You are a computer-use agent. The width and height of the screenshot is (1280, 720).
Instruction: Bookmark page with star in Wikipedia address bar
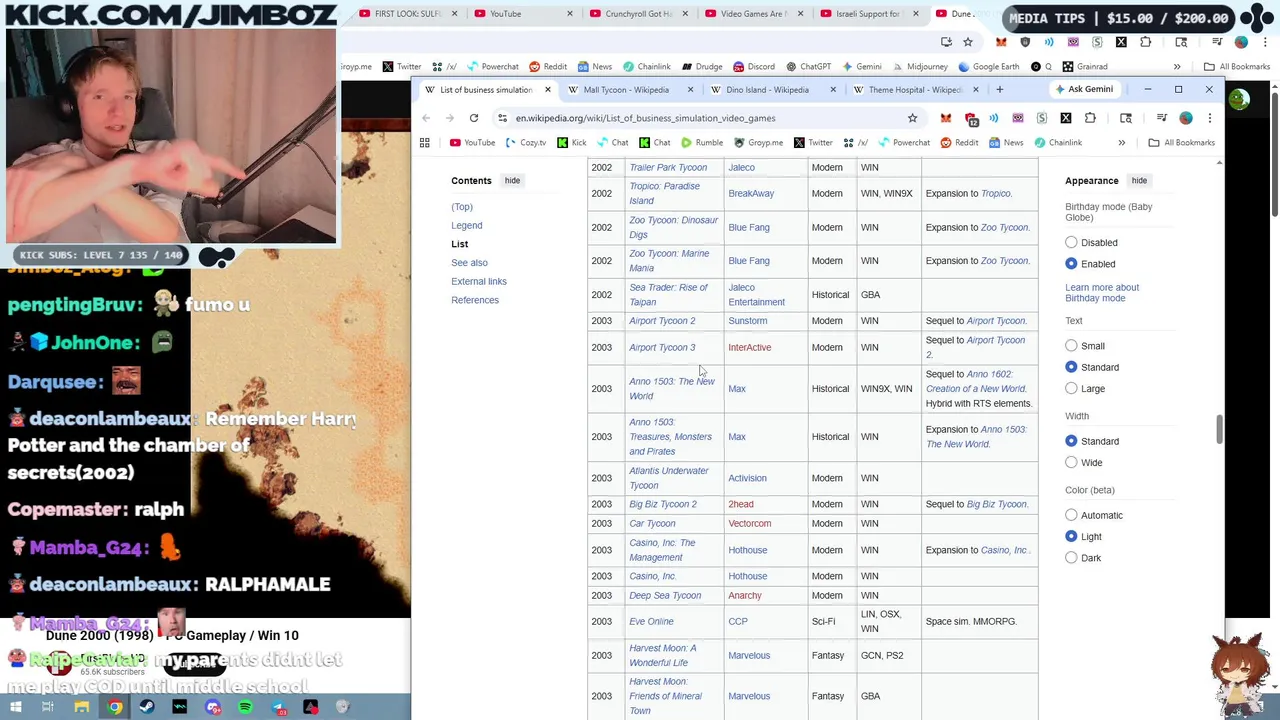point(912,118)
